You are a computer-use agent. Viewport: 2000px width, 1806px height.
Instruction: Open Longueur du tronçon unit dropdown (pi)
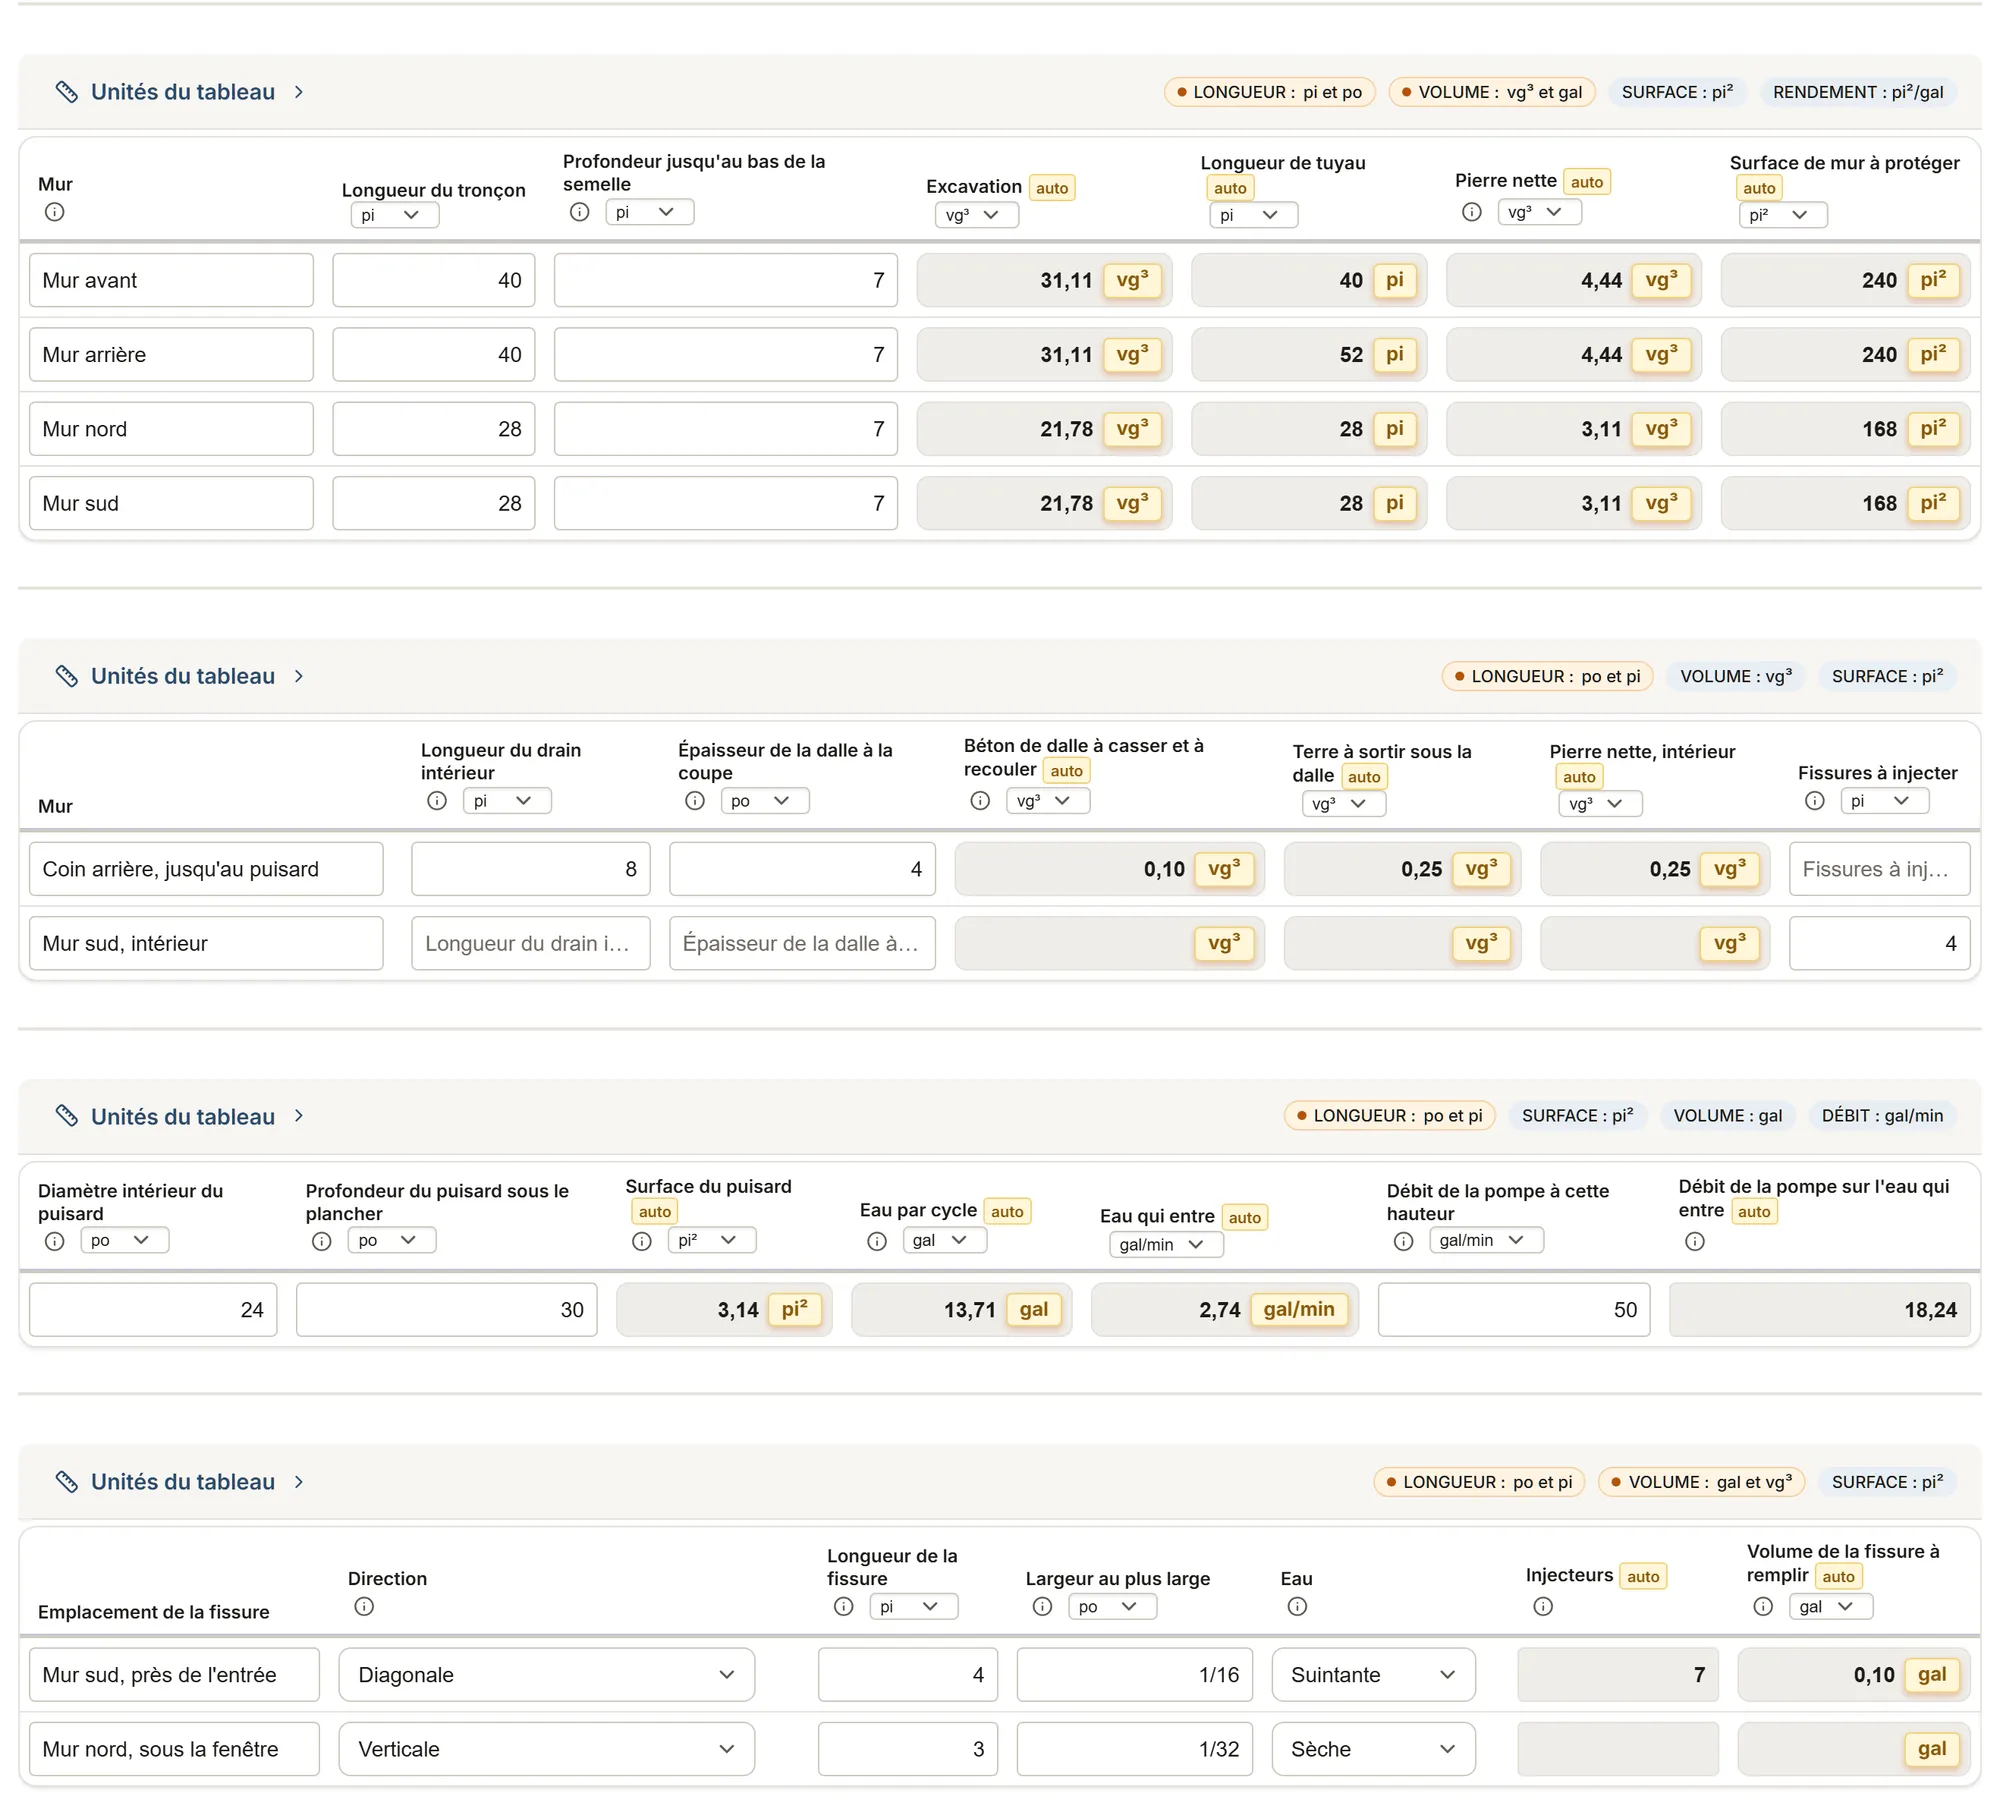394,215
